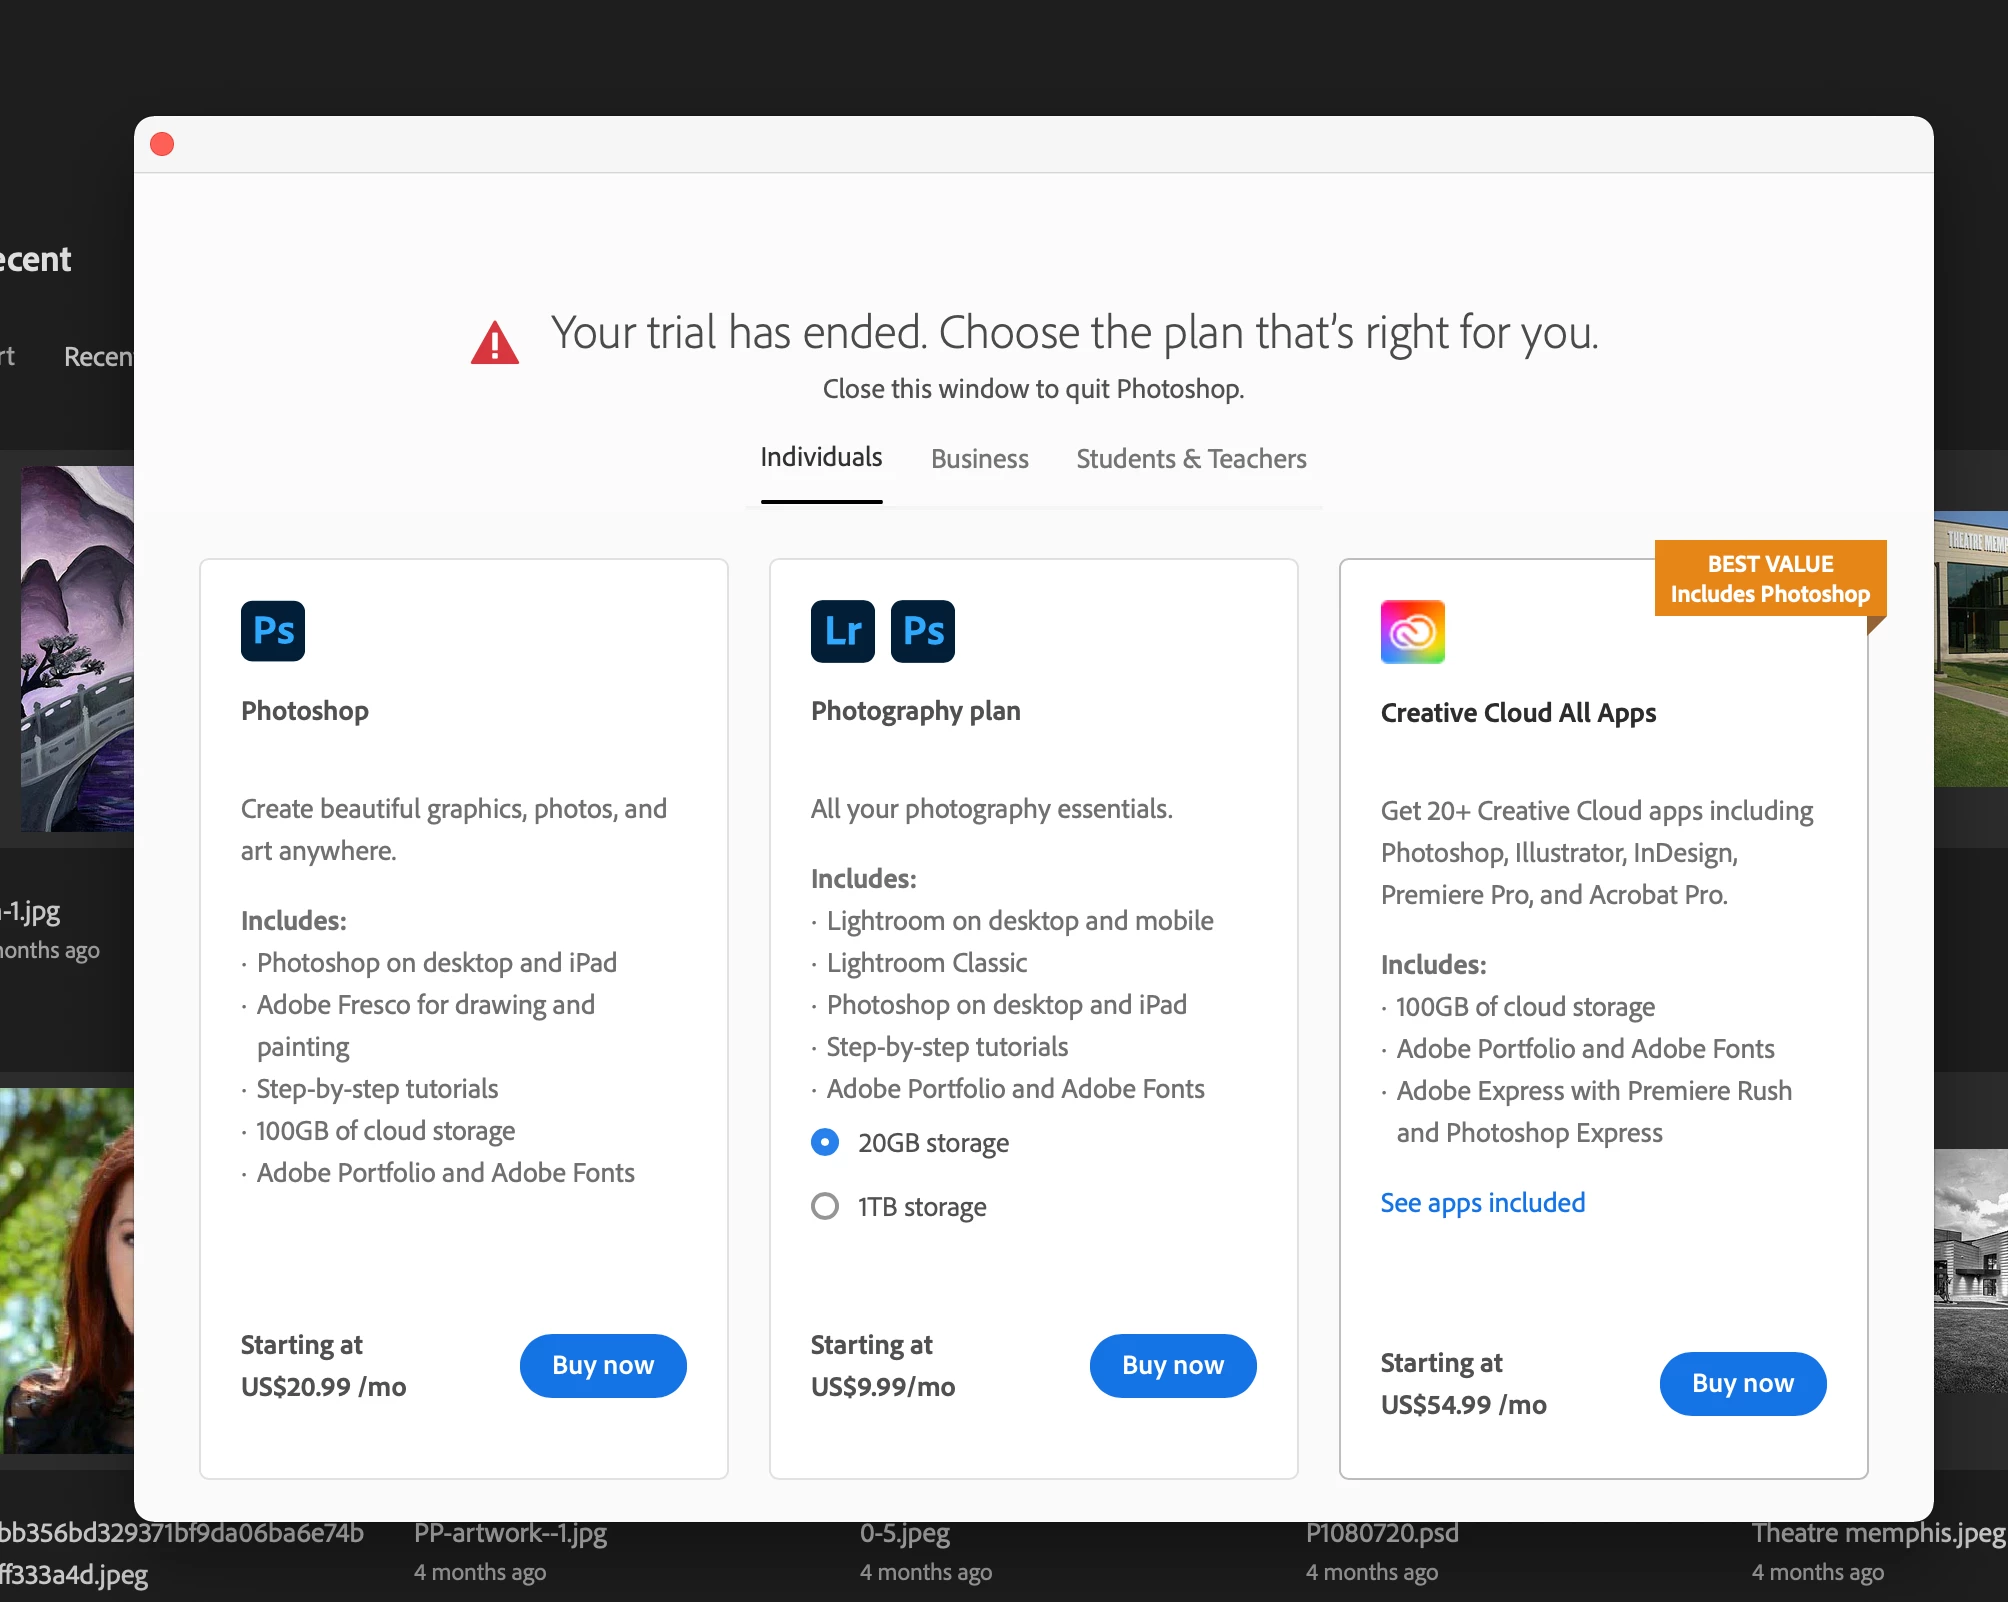
Task: Open the See apps included link
Action: (x=1482, y=1203)
